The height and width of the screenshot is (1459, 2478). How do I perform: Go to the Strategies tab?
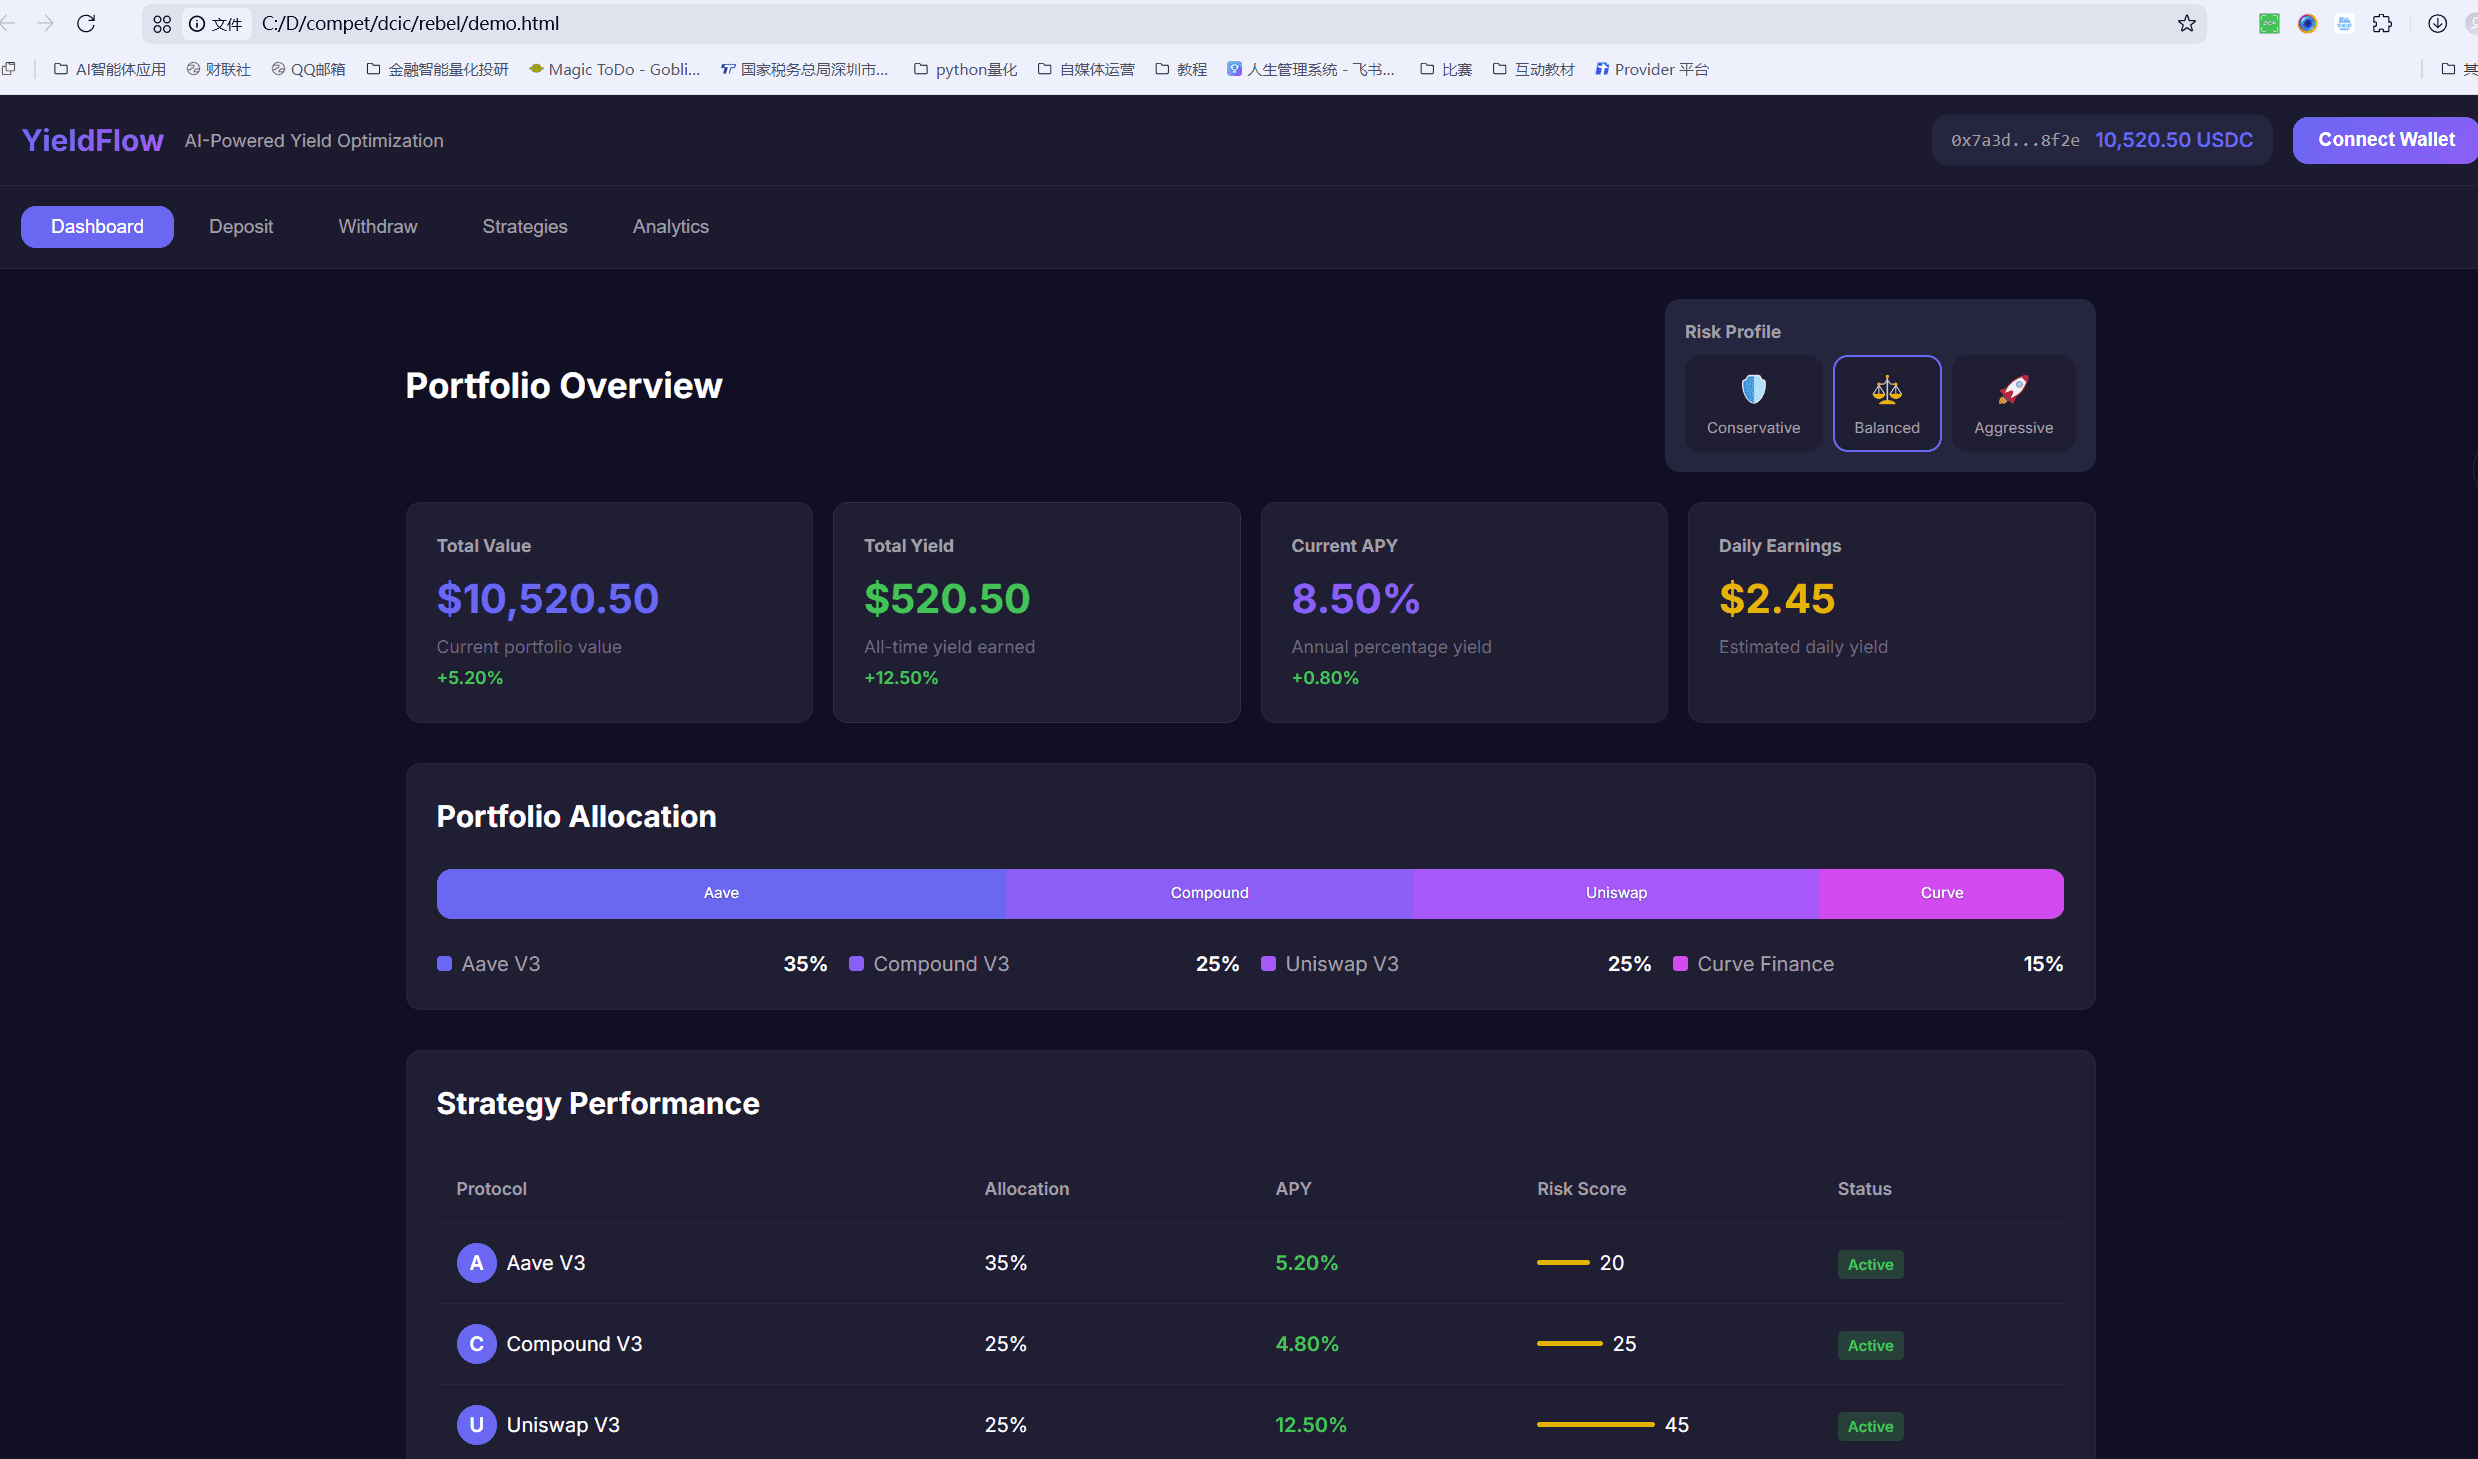coord(524,227)
